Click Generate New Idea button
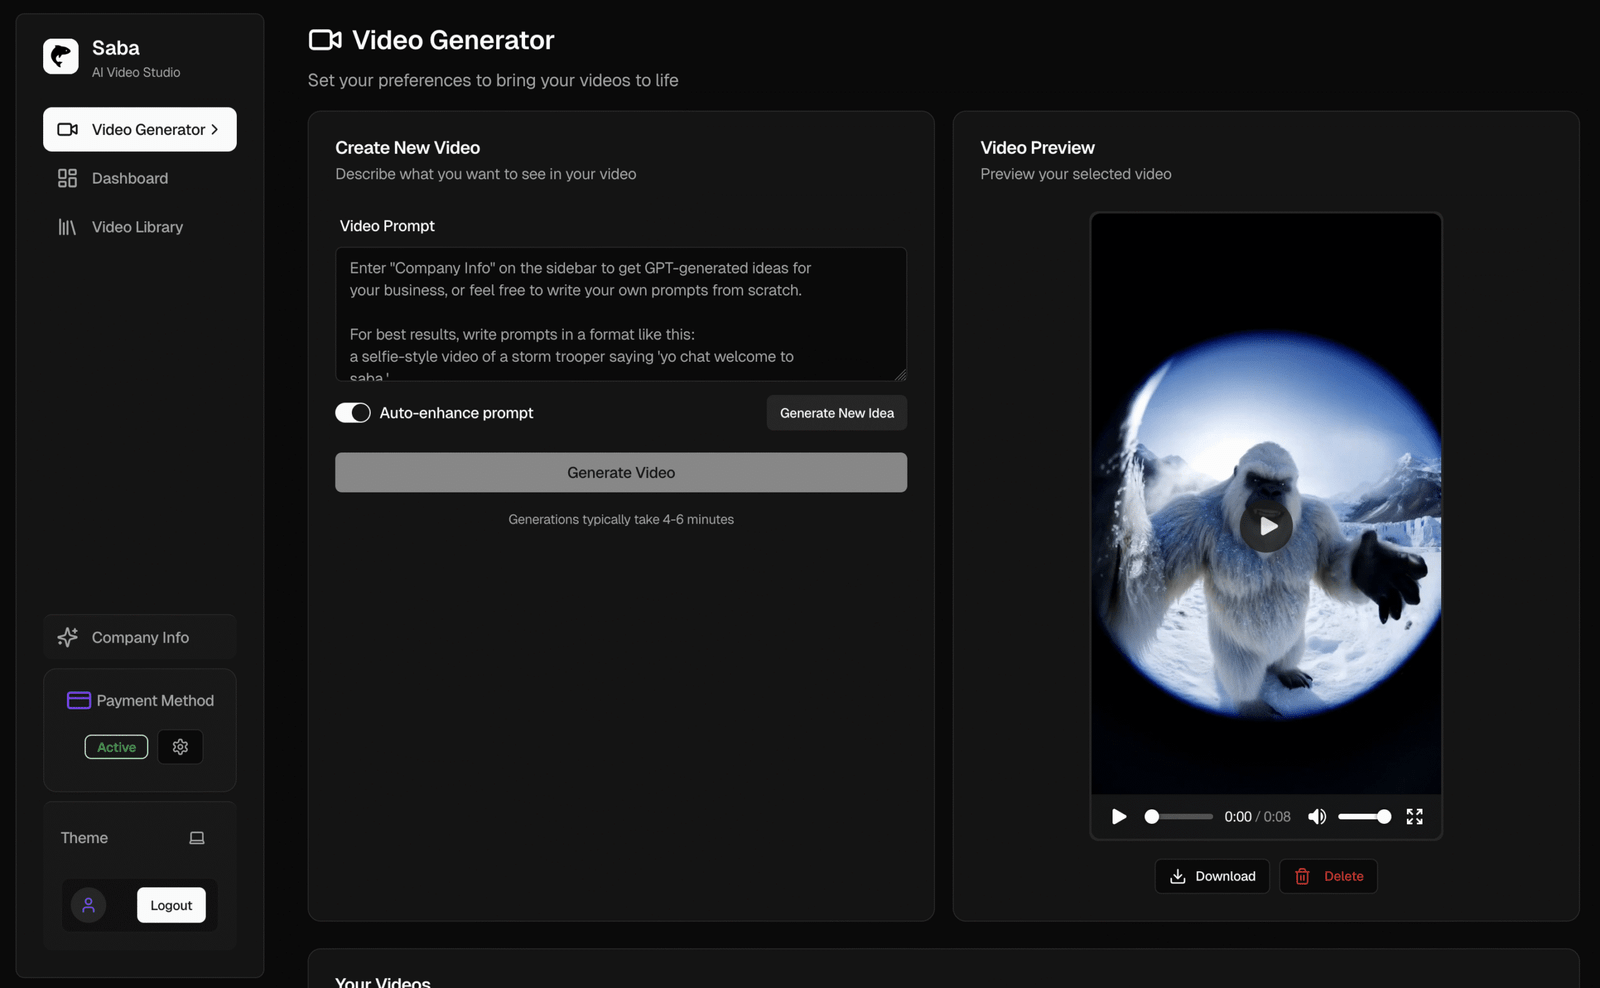 click(x=837, y=413)
